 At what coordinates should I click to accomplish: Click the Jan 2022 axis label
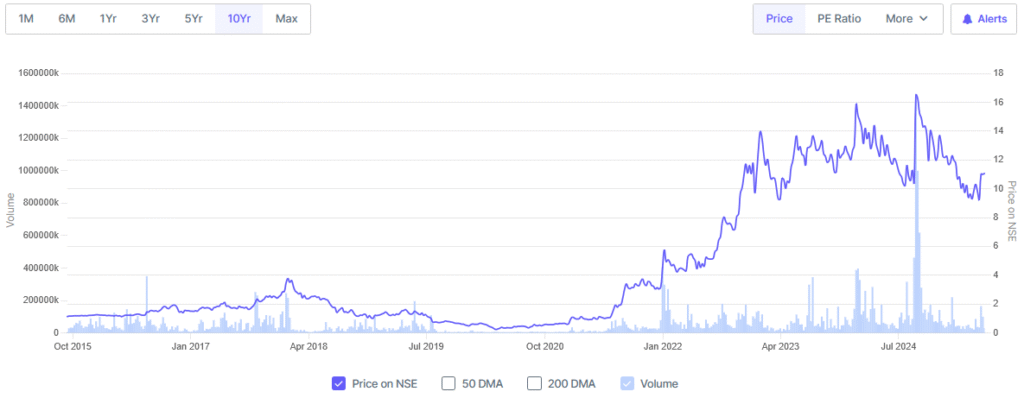(x=663, y=346)
